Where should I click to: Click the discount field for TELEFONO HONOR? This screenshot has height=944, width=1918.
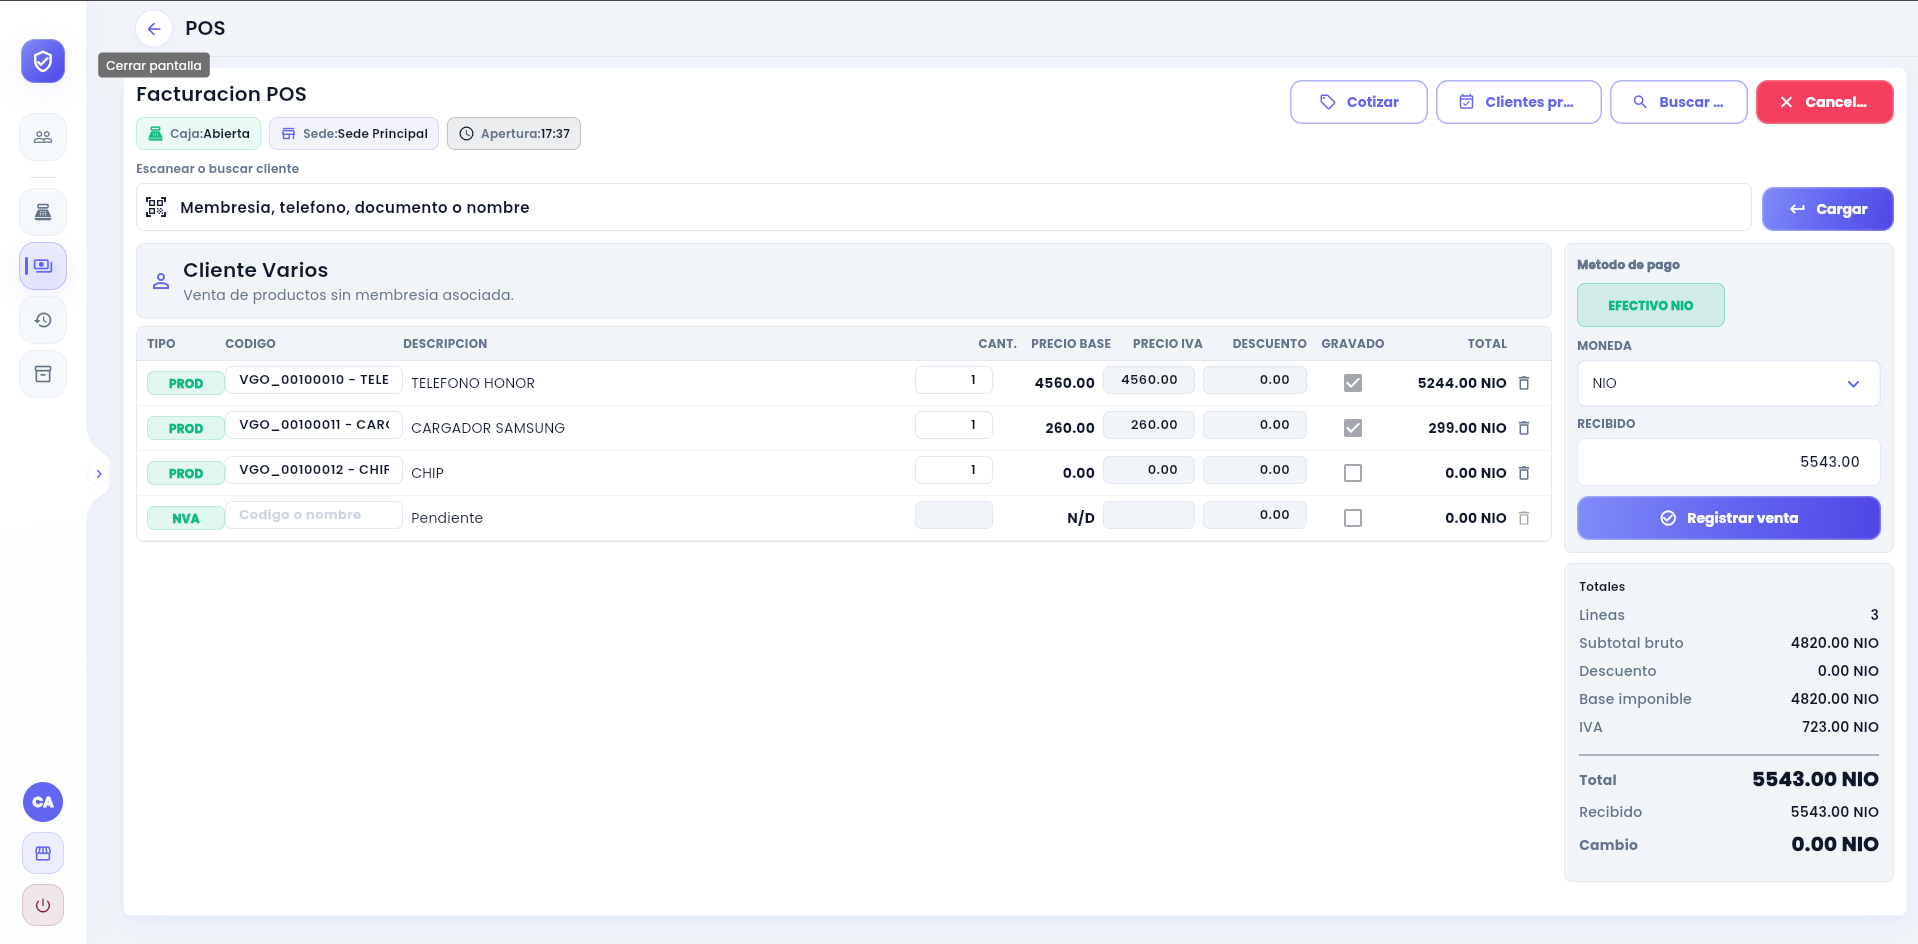pyautogui.click(x=1255, y=380)
